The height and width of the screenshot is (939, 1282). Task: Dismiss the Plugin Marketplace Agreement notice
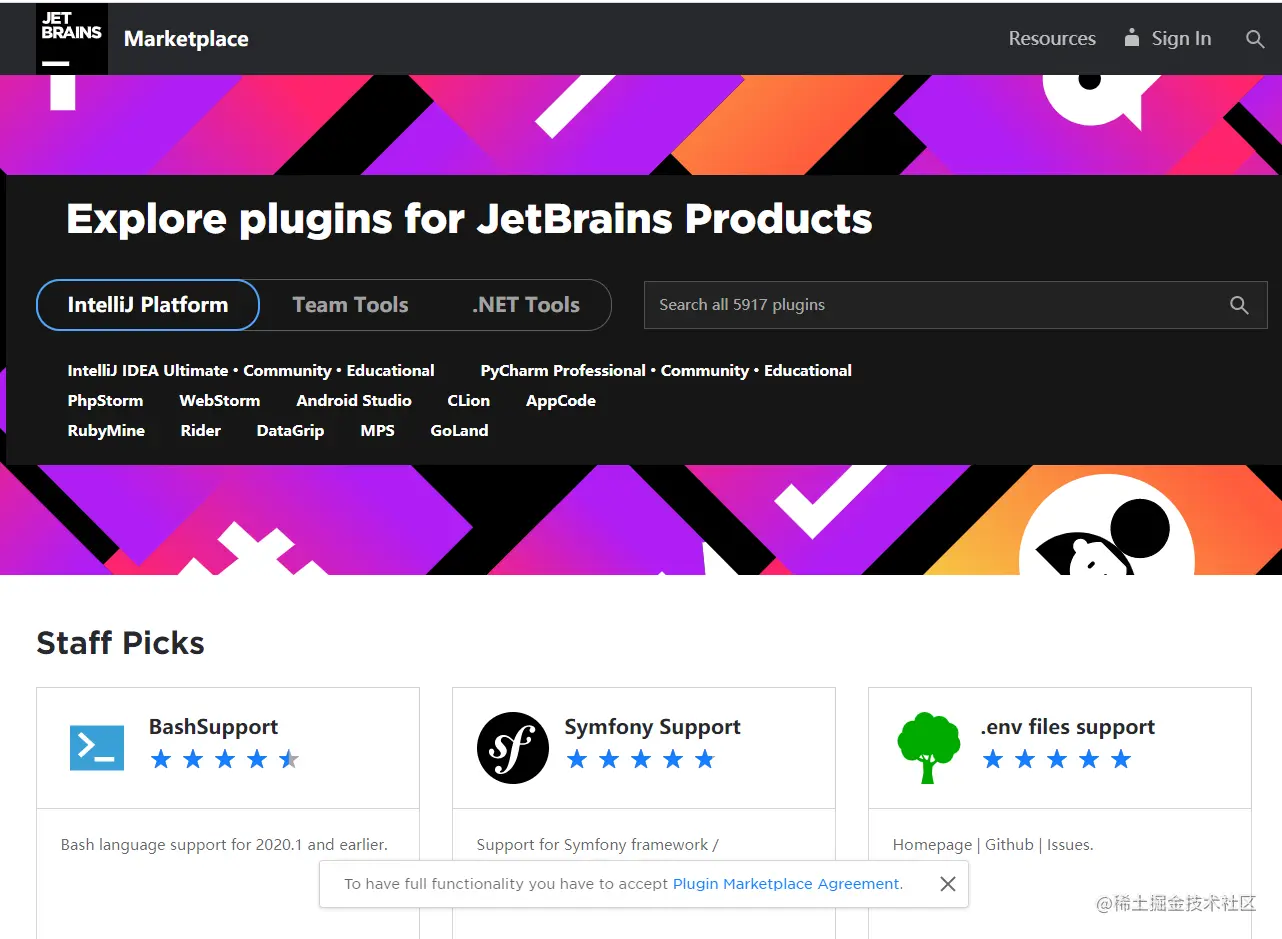point(948,884)
